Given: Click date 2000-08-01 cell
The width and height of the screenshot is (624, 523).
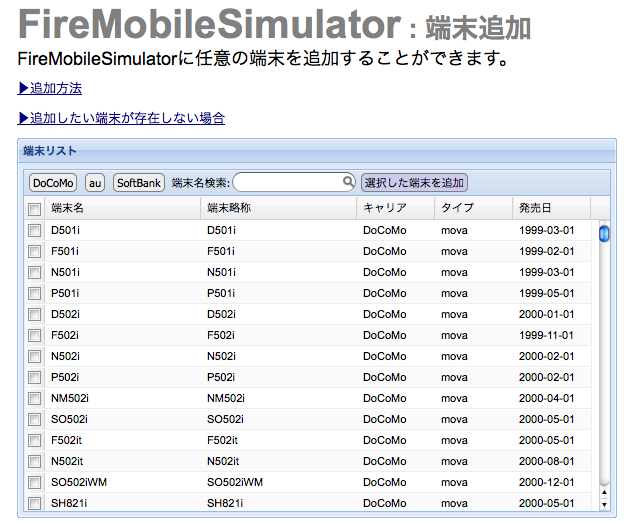Looking at the screenshot, I should pos(546,461).
